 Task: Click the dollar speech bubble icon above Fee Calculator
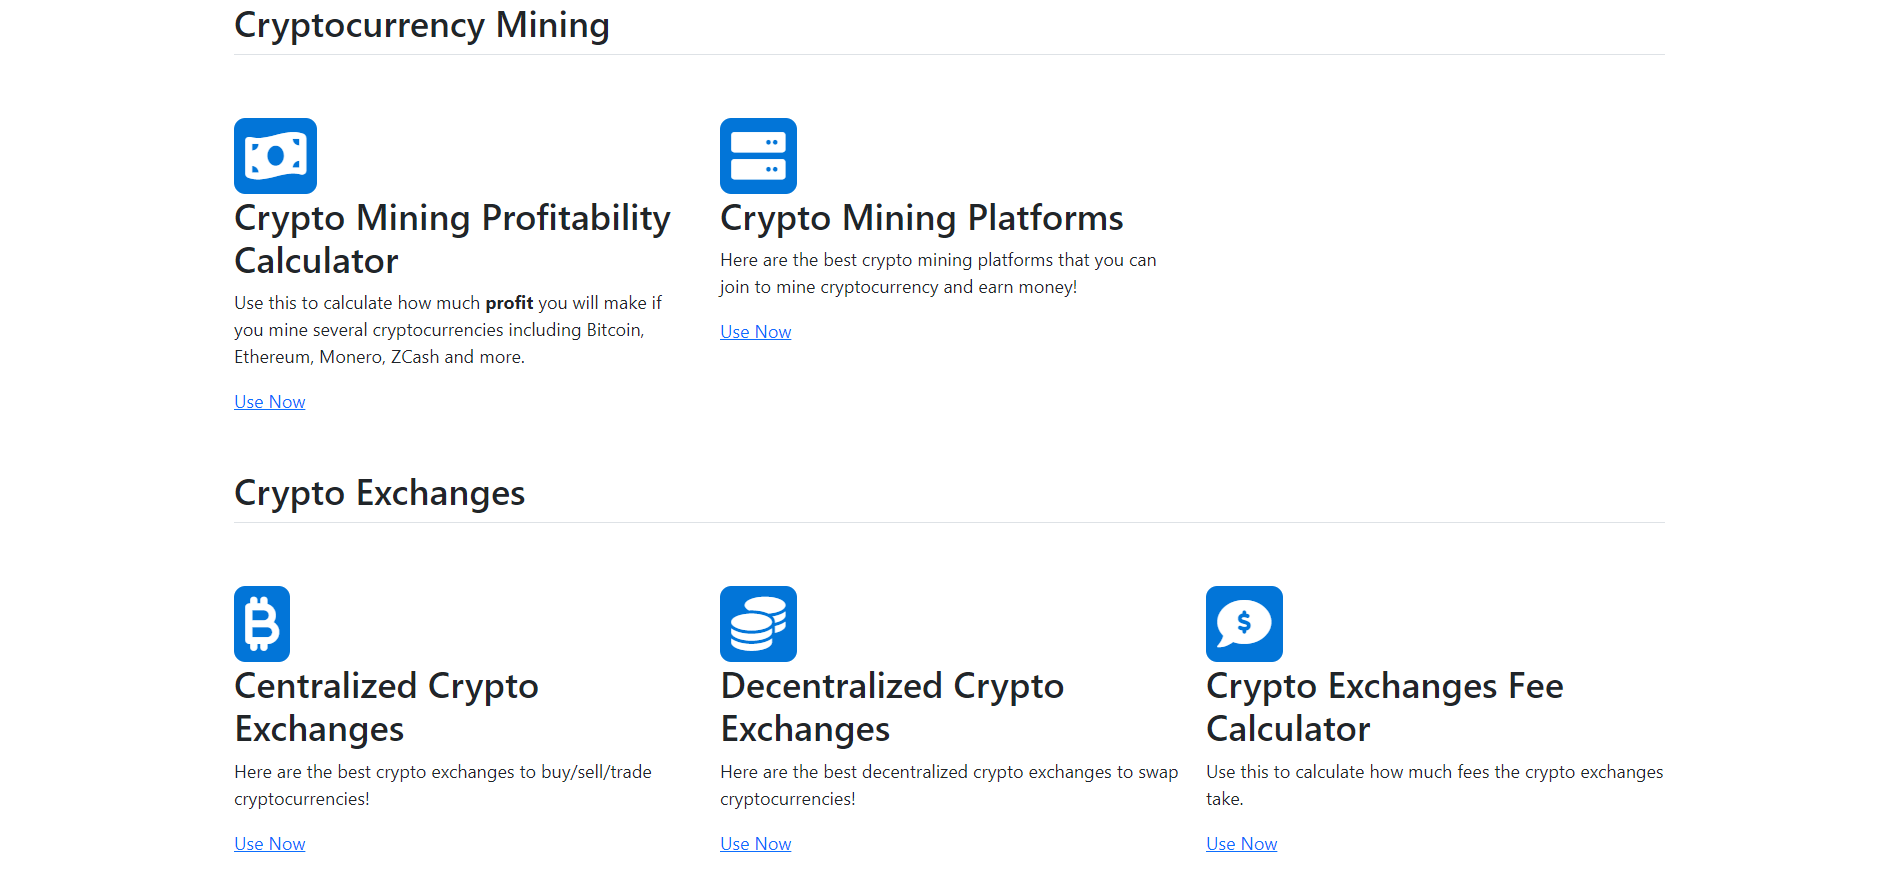coord(1244,623)
